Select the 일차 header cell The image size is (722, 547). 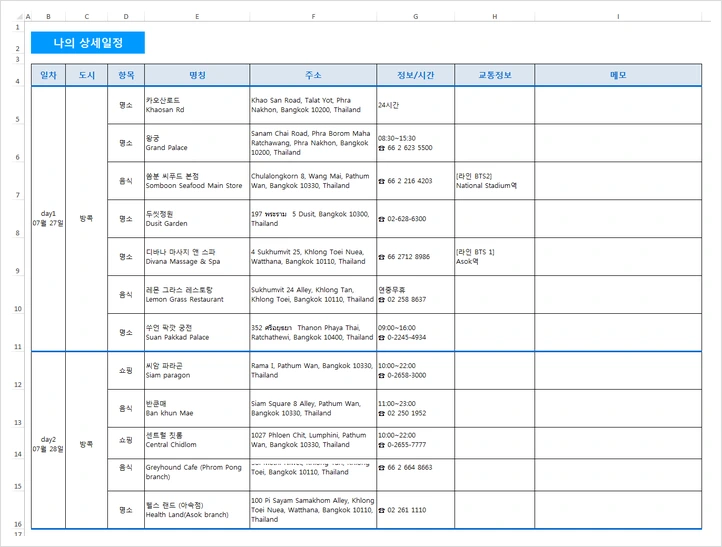point(48,75)
